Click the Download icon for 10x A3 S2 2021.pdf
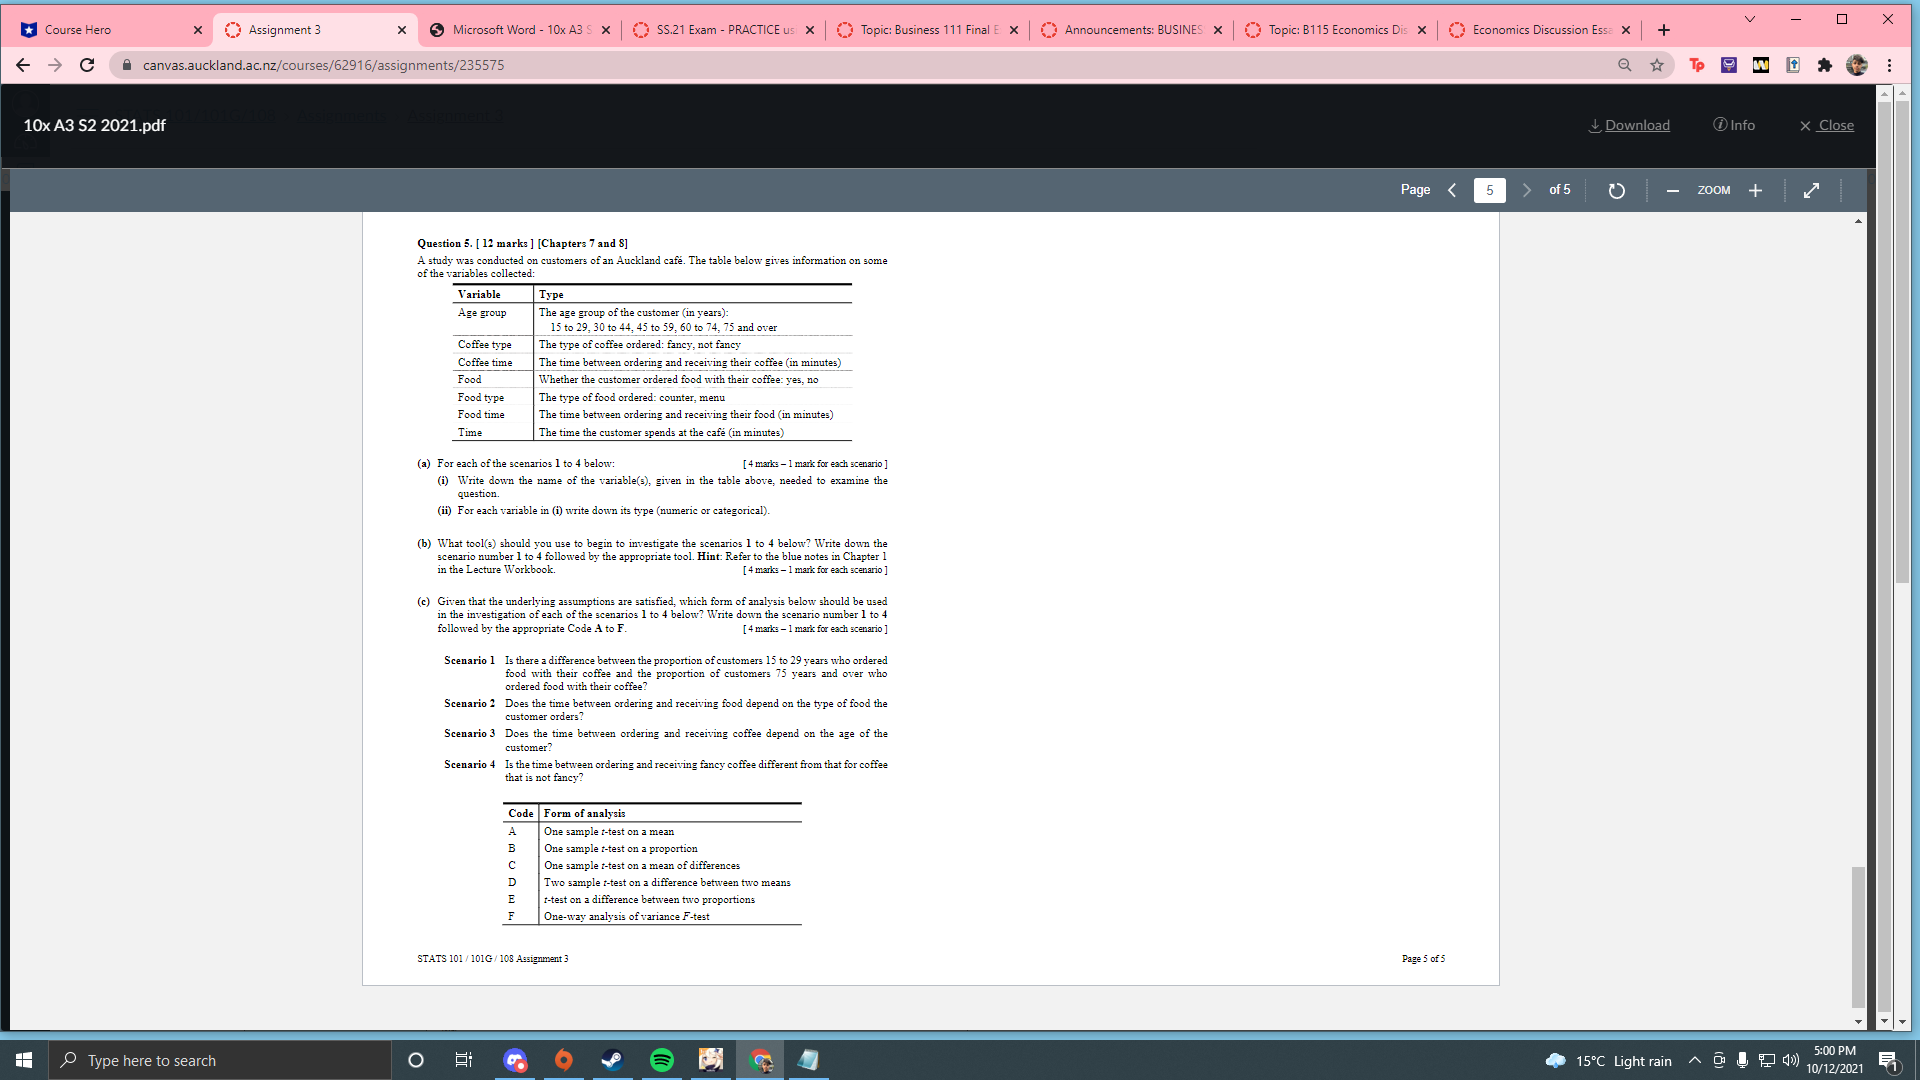Viewport: 1920px width, 1080px height. (x=1595, y=125)
